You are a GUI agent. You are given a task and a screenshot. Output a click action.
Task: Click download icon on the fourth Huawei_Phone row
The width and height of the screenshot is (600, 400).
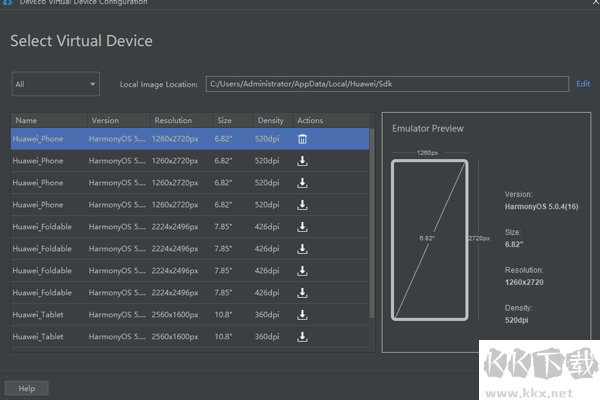click(x=302, y=205)
